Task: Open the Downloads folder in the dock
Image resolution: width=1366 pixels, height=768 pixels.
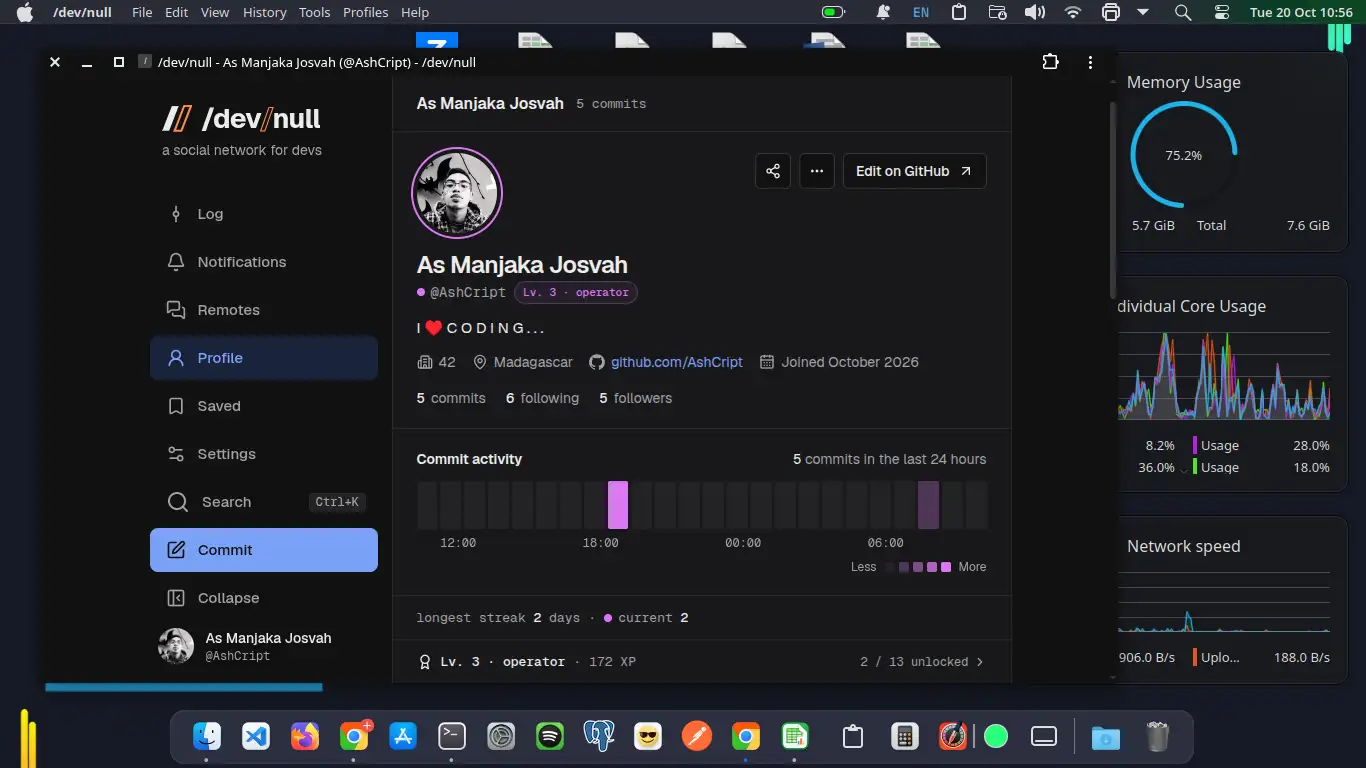Action: click(1105, 737)
